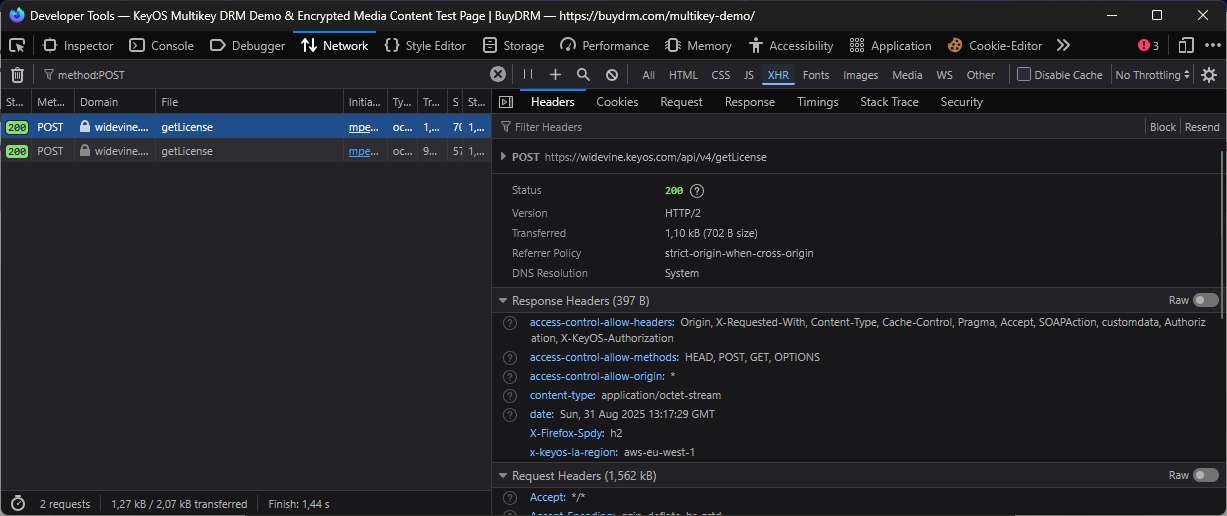This screenshot has width=1227, height=516.
Task: Open the network search magnifier
Action: coord(583,75)
